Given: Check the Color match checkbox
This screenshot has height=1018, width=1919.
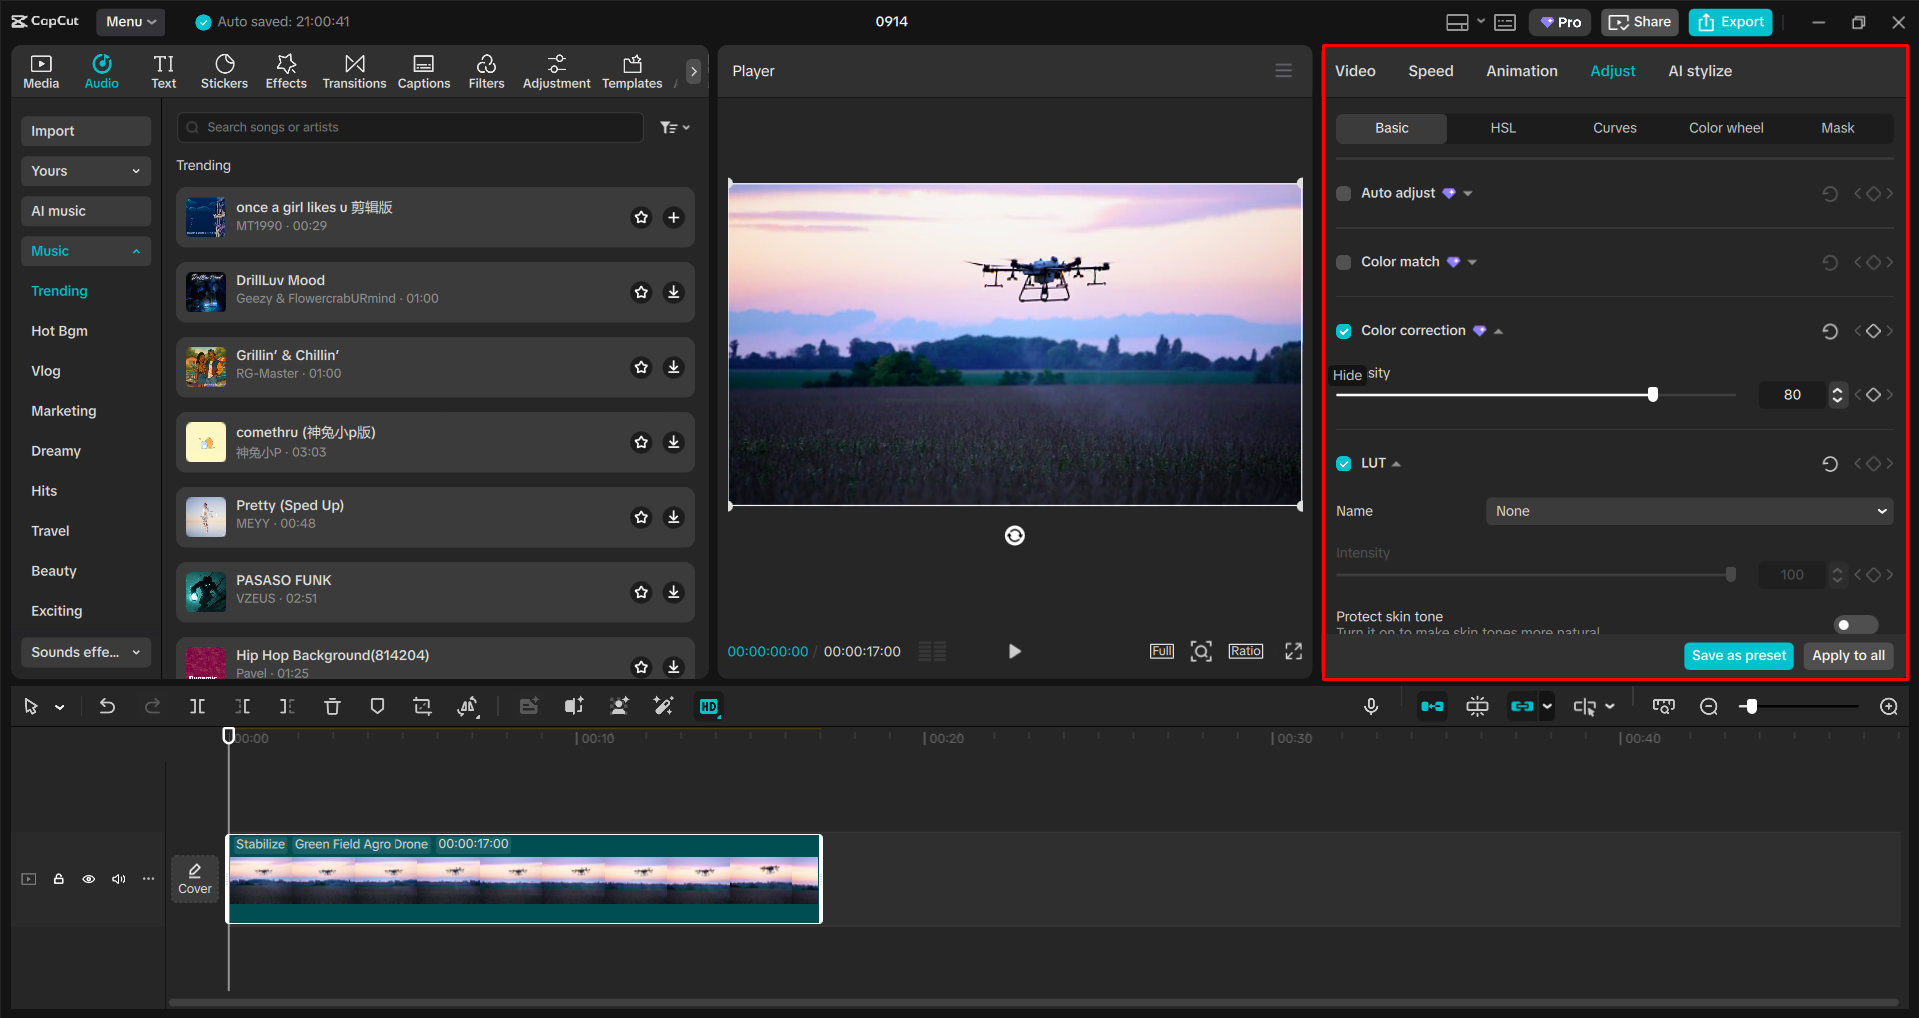Looking at the screenshot, I should tap(1343, 262).
